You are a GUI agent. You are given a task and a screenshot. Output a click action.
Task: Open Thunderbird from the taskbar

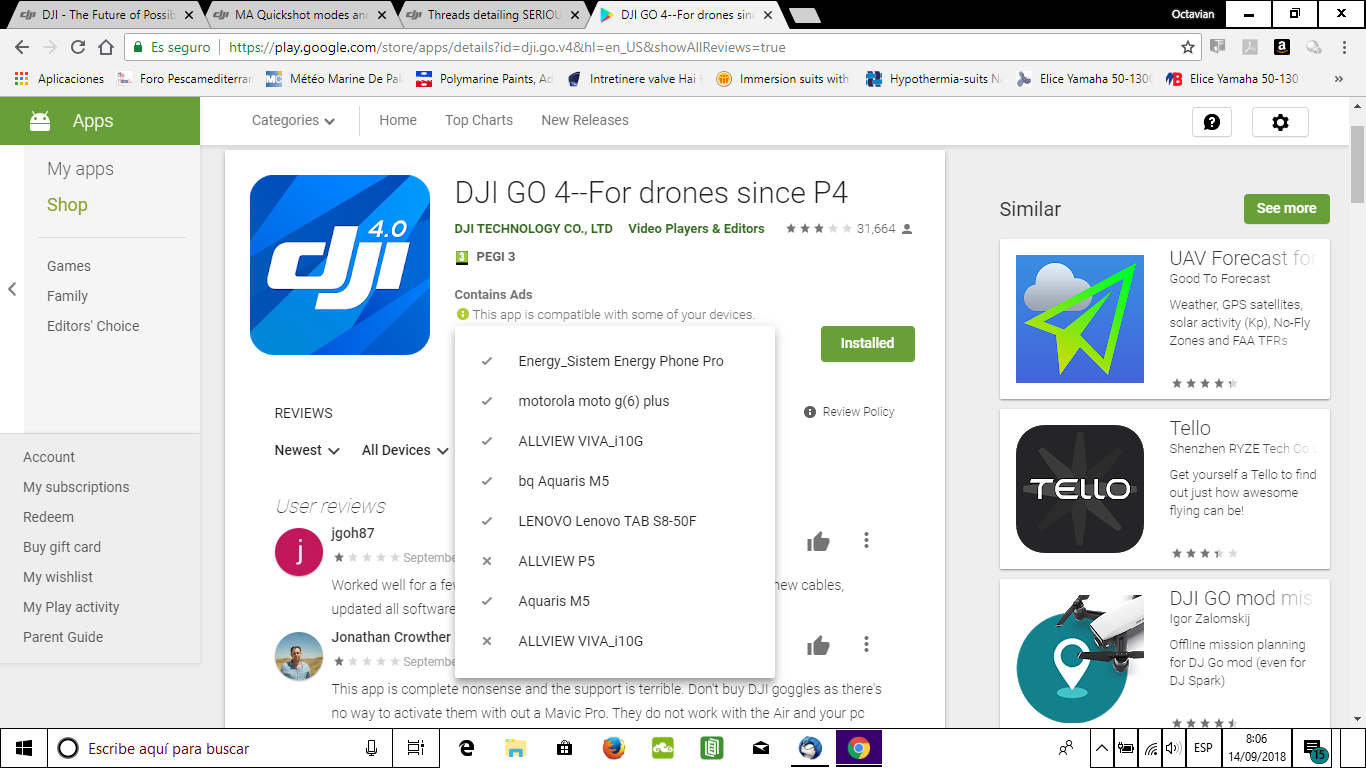click(x=810, y=748)
